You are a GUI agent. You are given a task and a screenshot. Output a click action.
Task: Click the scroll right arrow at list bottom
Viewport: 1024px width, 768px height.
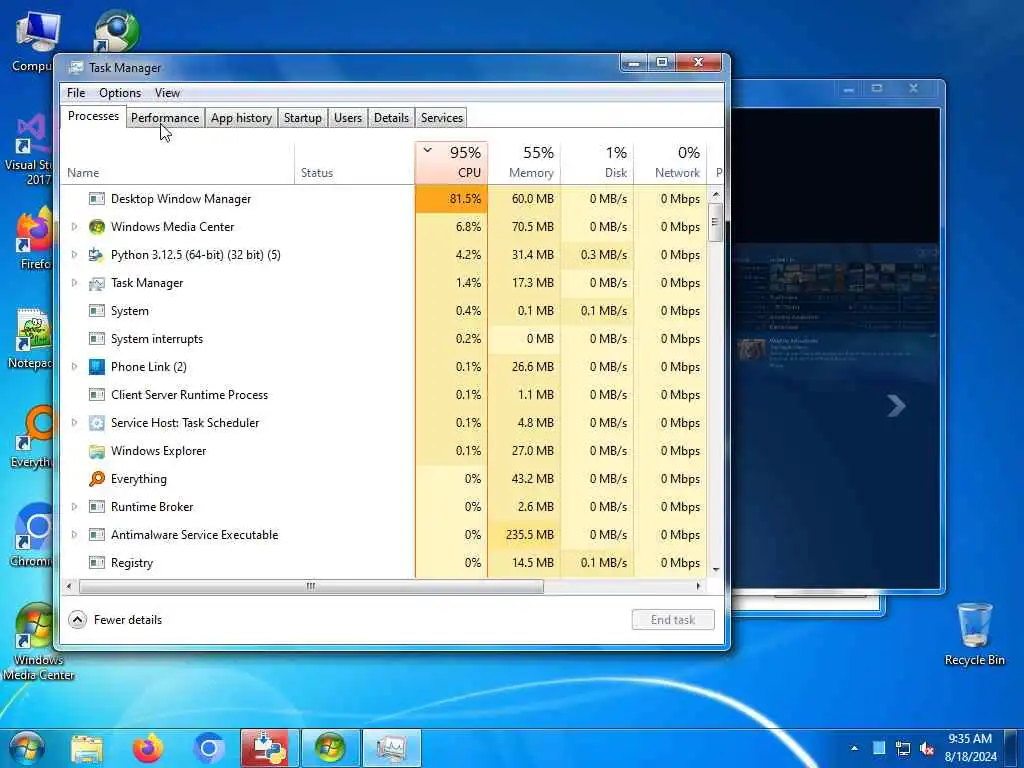698,586
